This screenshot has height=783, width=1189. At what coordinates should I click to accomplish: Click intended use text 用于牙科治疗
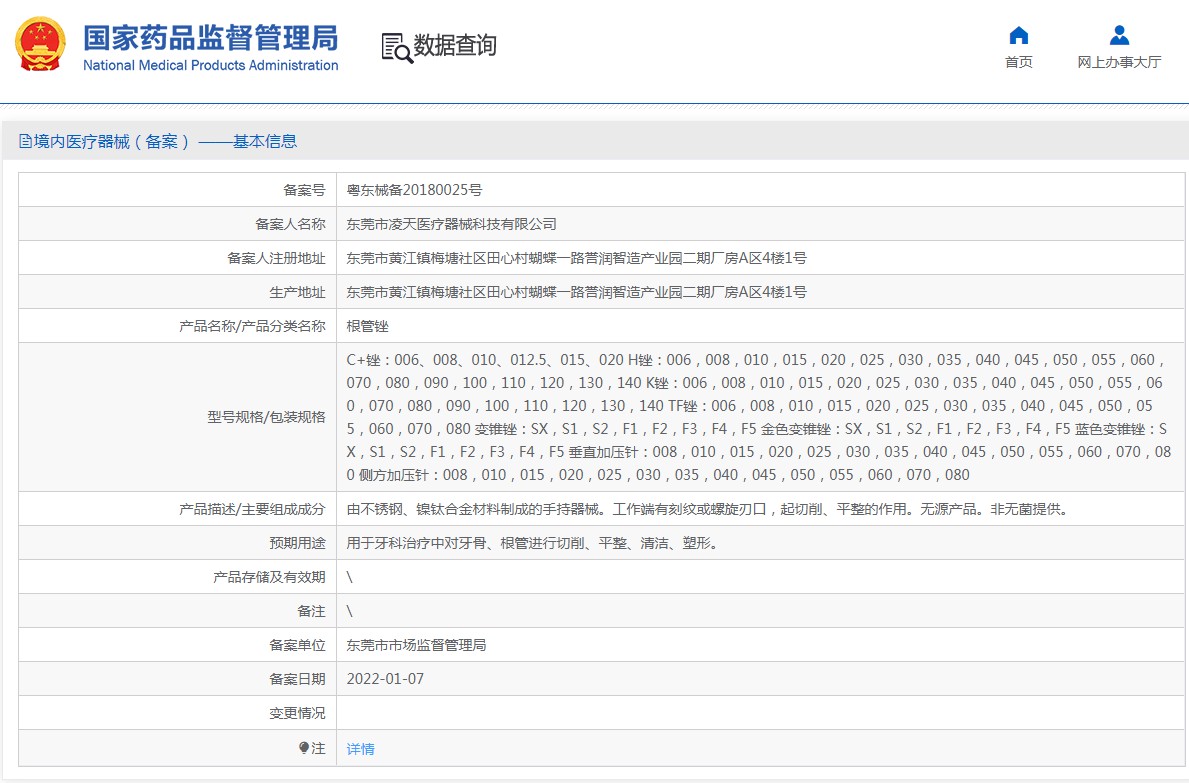coord(533,543)
